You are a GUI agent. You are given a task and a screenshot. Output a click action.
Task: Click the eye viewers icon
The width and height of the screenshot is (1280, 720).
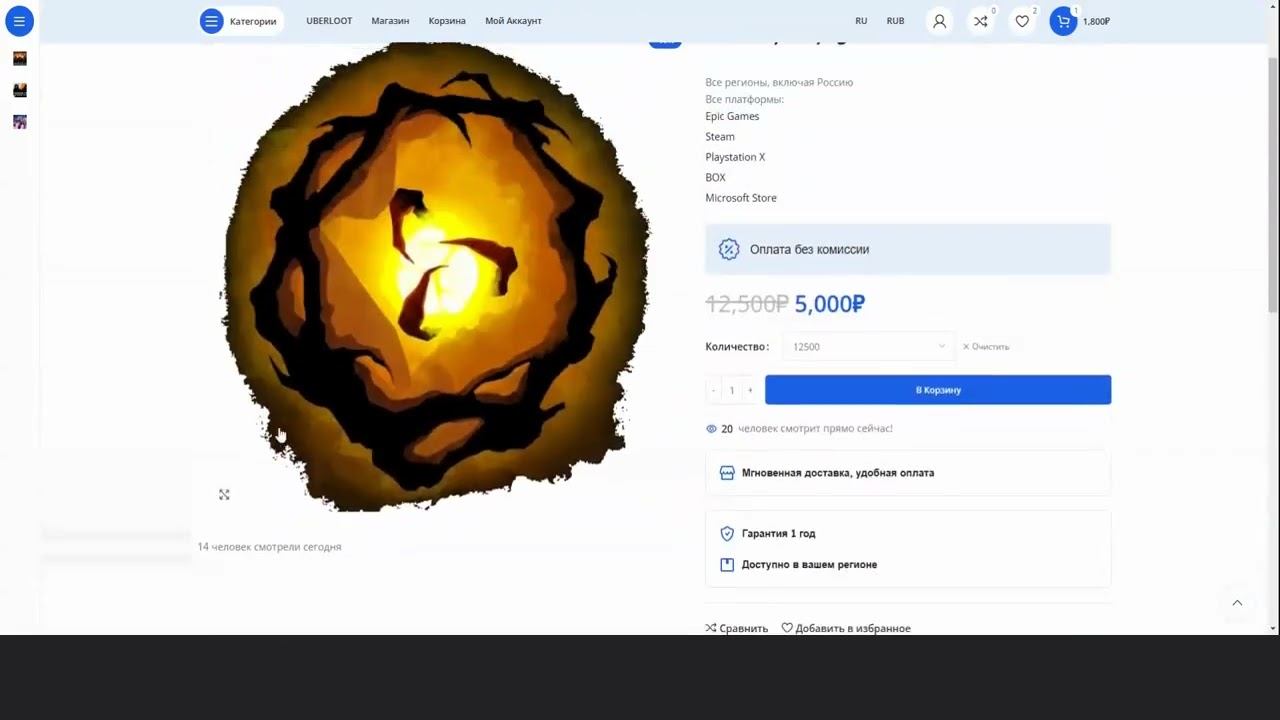tap(712, 429)
